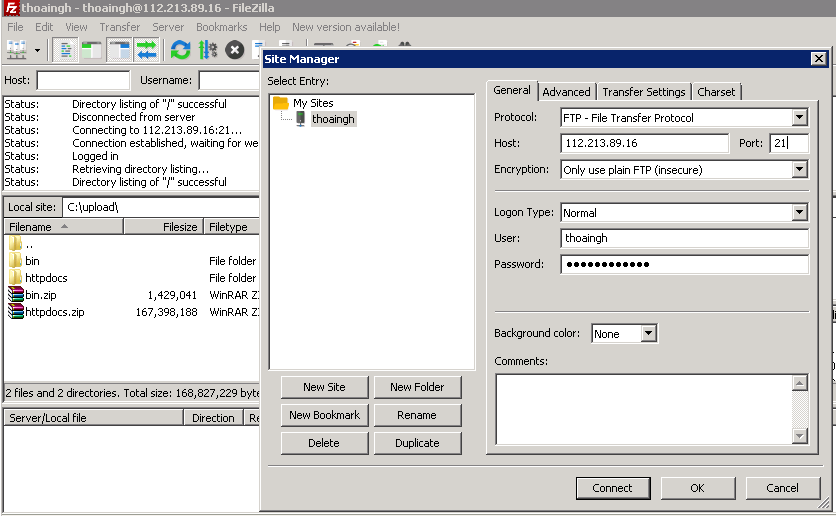Click the New Site button
The width and height of the screenshot is (836, 516).
click(x=324, y=387)
